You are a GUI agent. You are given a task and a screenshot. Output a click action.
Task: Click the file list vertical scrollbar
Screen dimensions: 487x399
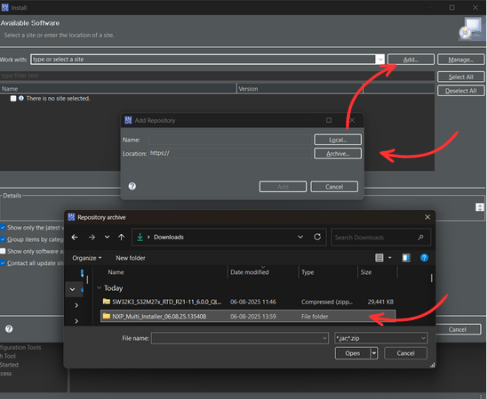coord(431,278)
